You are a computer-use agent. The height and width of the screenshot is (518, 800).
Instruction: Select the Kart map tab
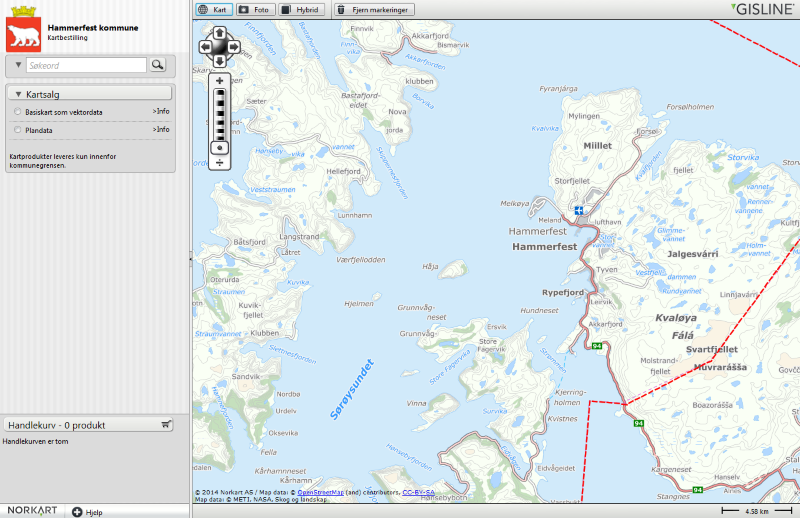click(213, 9)
